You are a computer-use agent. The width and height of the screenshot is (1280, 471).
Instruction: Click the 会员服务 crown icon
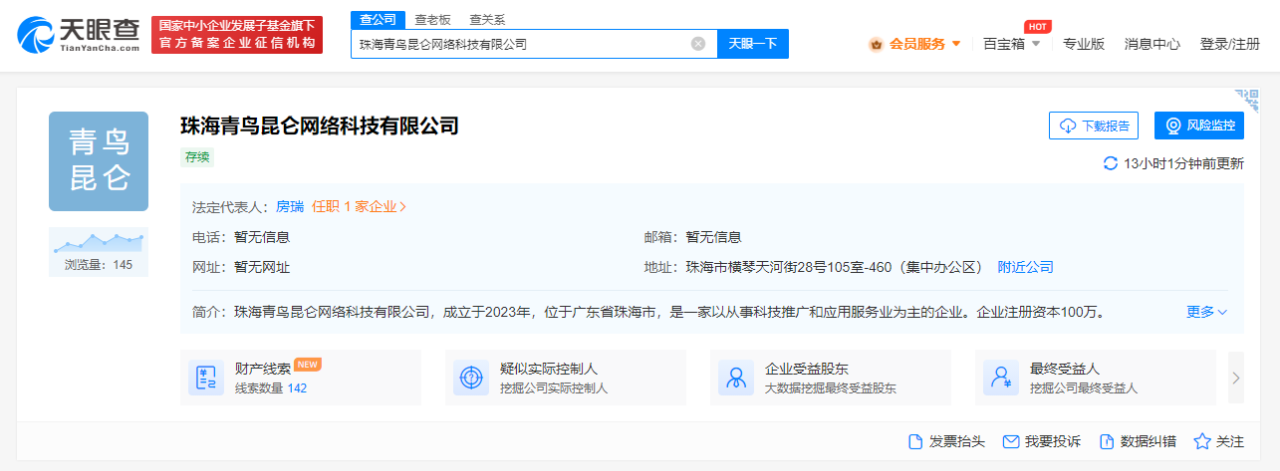point(876,44)
